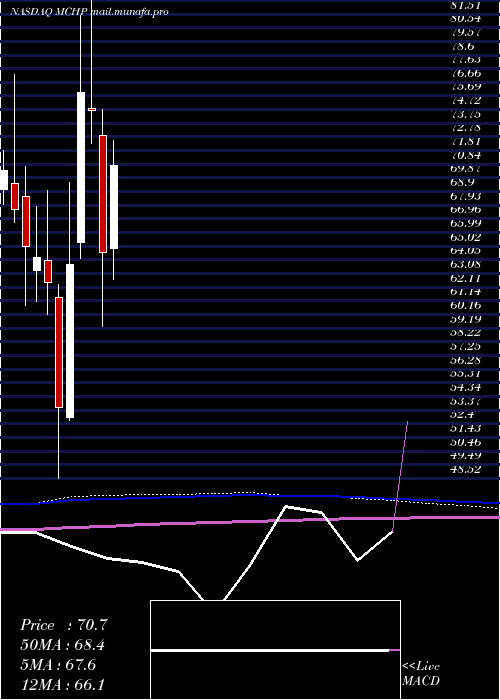Pick the 50.46 price level
The image size is (500, 700).
[x=465, y=442]
